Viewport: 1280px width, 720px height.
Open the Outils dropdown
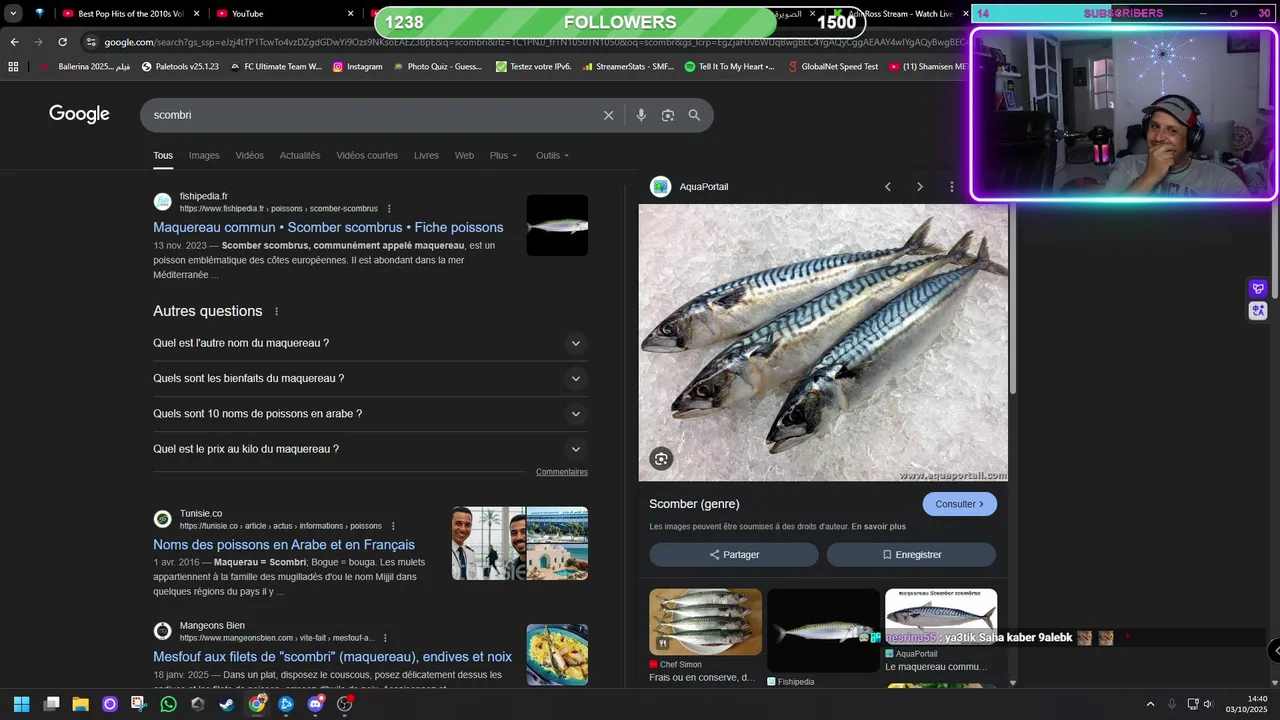(552, 156)
